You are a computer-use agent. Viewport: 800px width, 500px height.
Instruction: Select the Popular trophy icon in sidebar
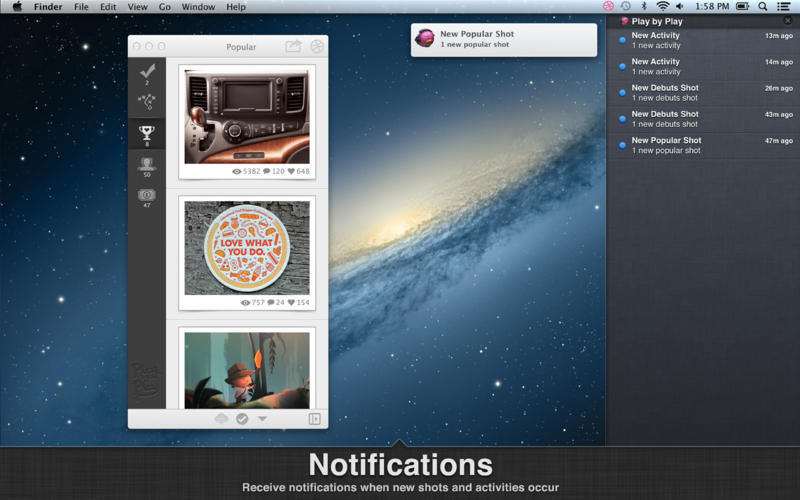click(147, 134)
